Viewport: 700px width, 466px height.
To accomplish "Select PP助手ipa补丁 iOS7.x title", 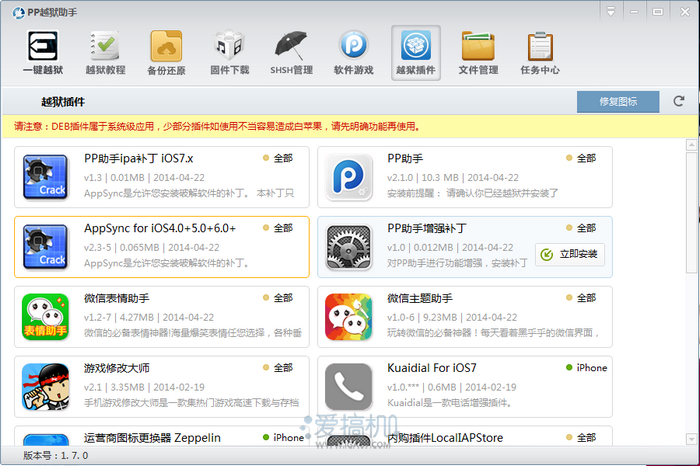I will 139,159.
